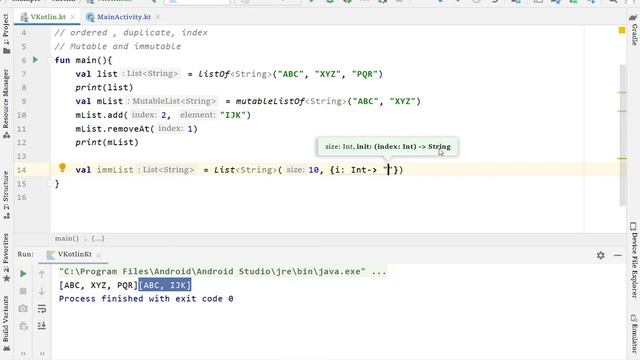Click the down arrow in Run panel
The height and width of the screenshot is (360, 640).
42,291
